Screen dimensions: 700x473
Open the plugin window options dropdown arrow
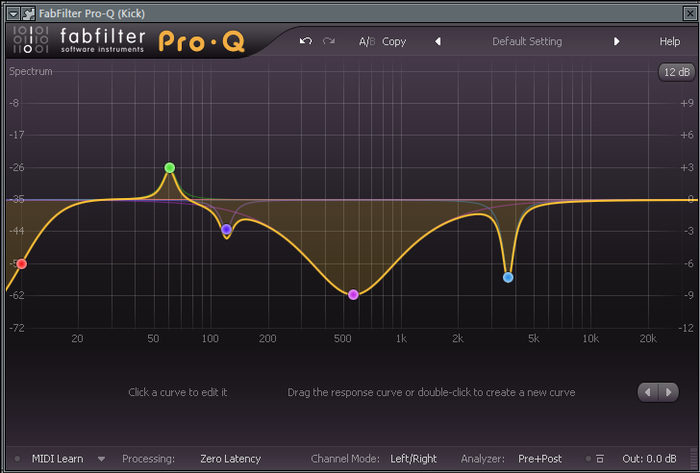(14, 14)
